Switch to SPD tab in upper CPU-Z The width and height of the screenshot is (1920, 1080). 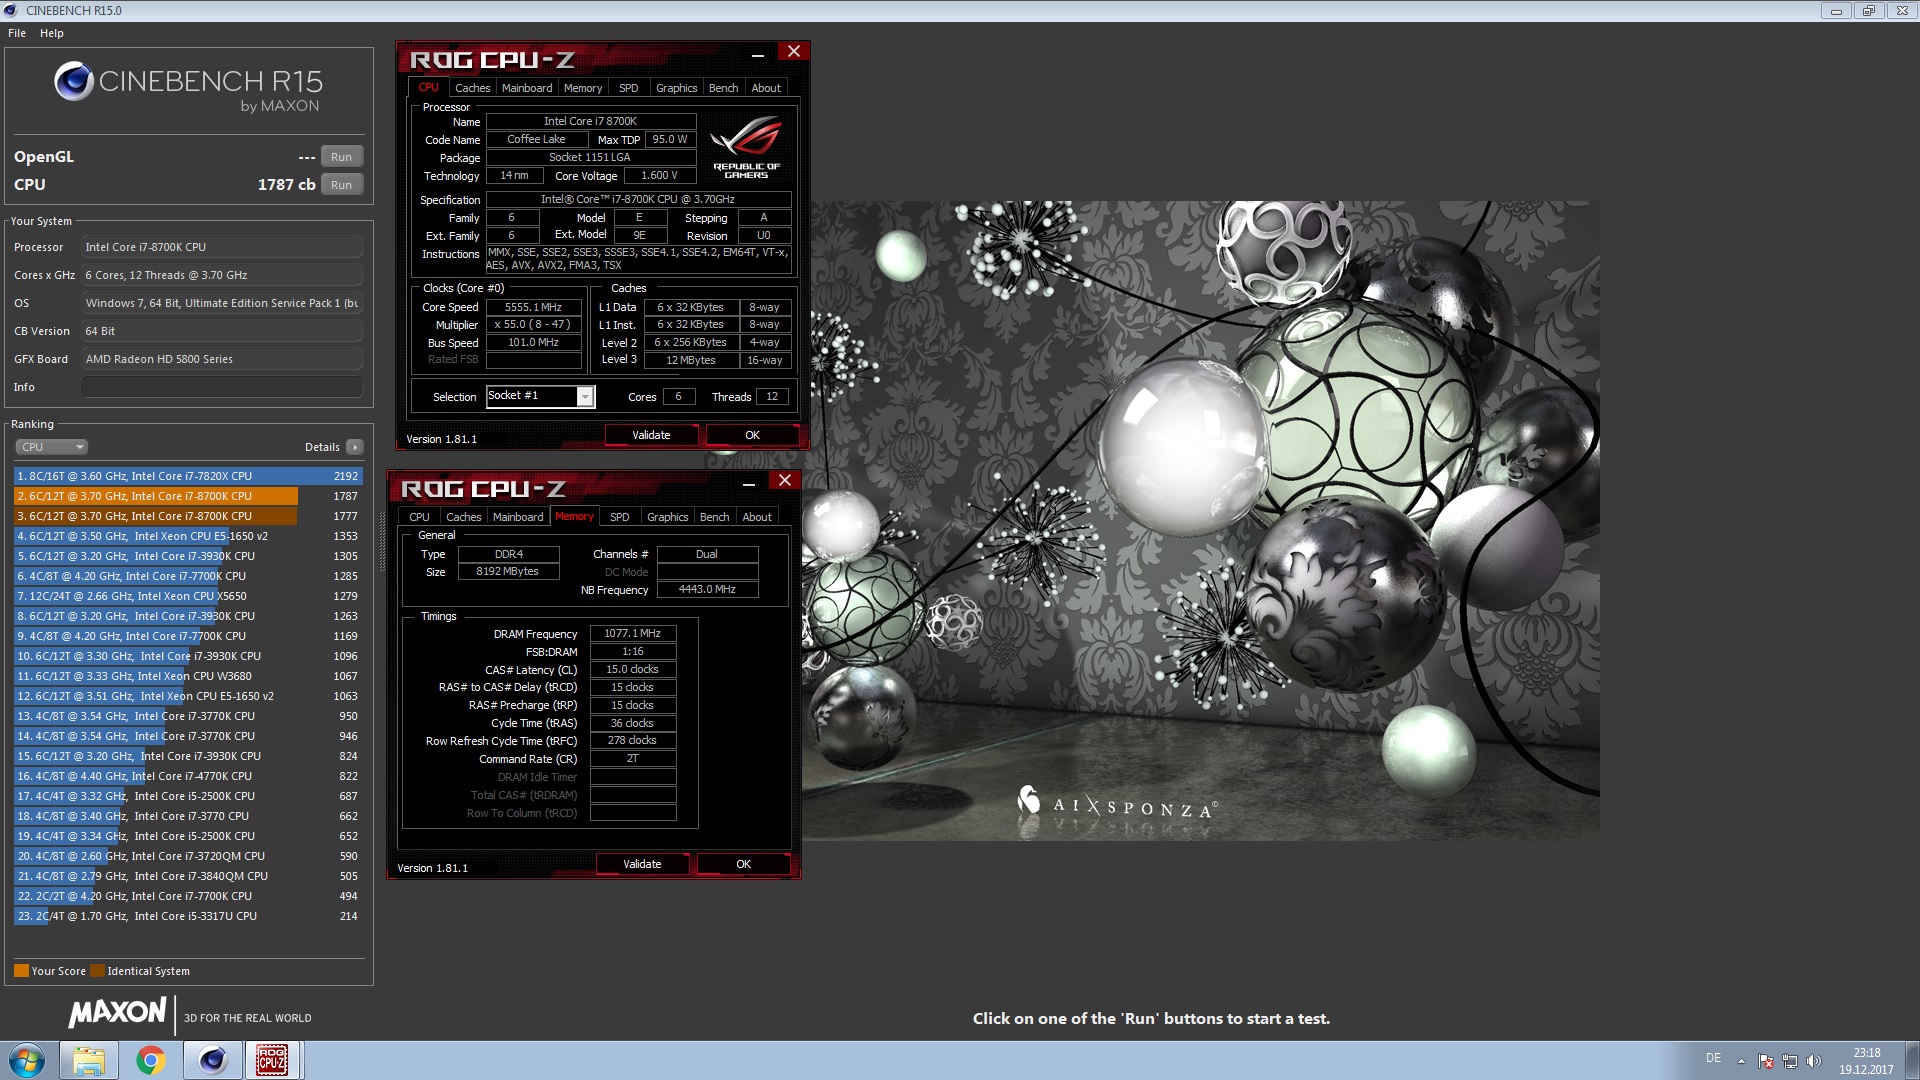click(x=628, y=88)
